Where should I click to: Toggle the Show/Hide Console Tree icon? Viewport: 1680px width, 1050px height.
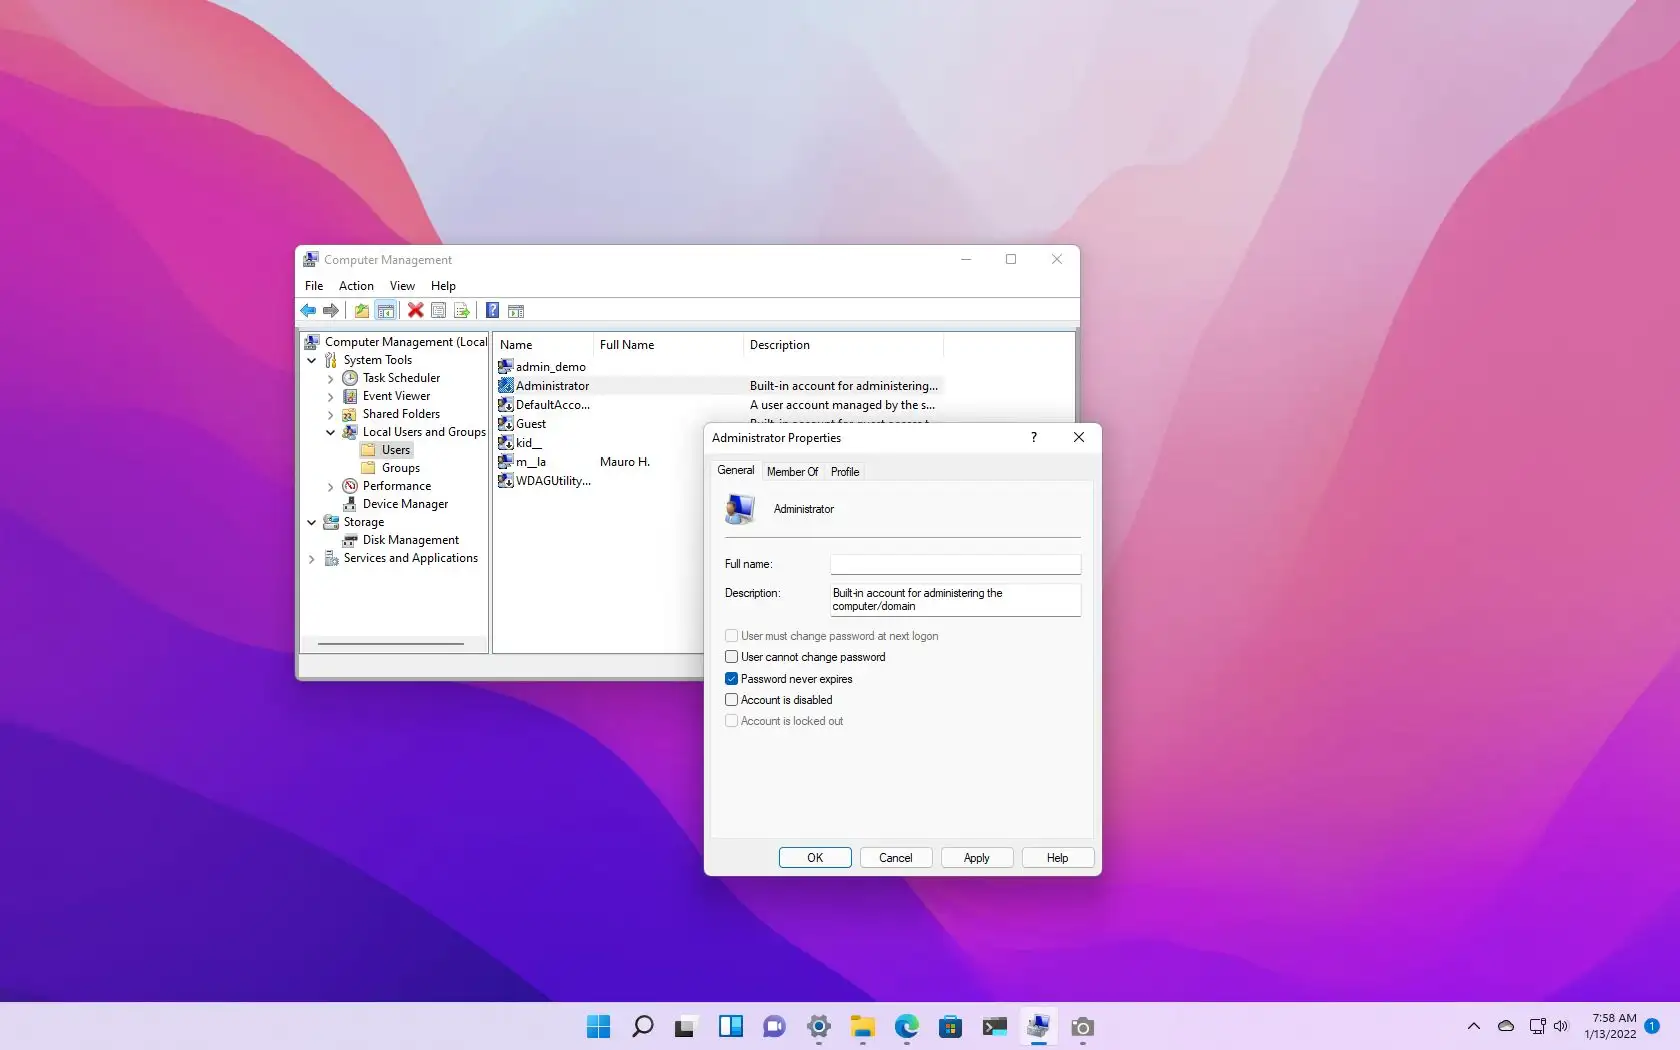385,311
